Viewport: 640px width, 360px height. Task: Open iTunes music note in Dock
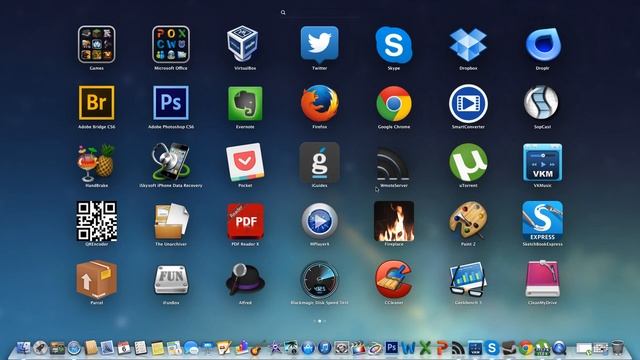[324, 348]
